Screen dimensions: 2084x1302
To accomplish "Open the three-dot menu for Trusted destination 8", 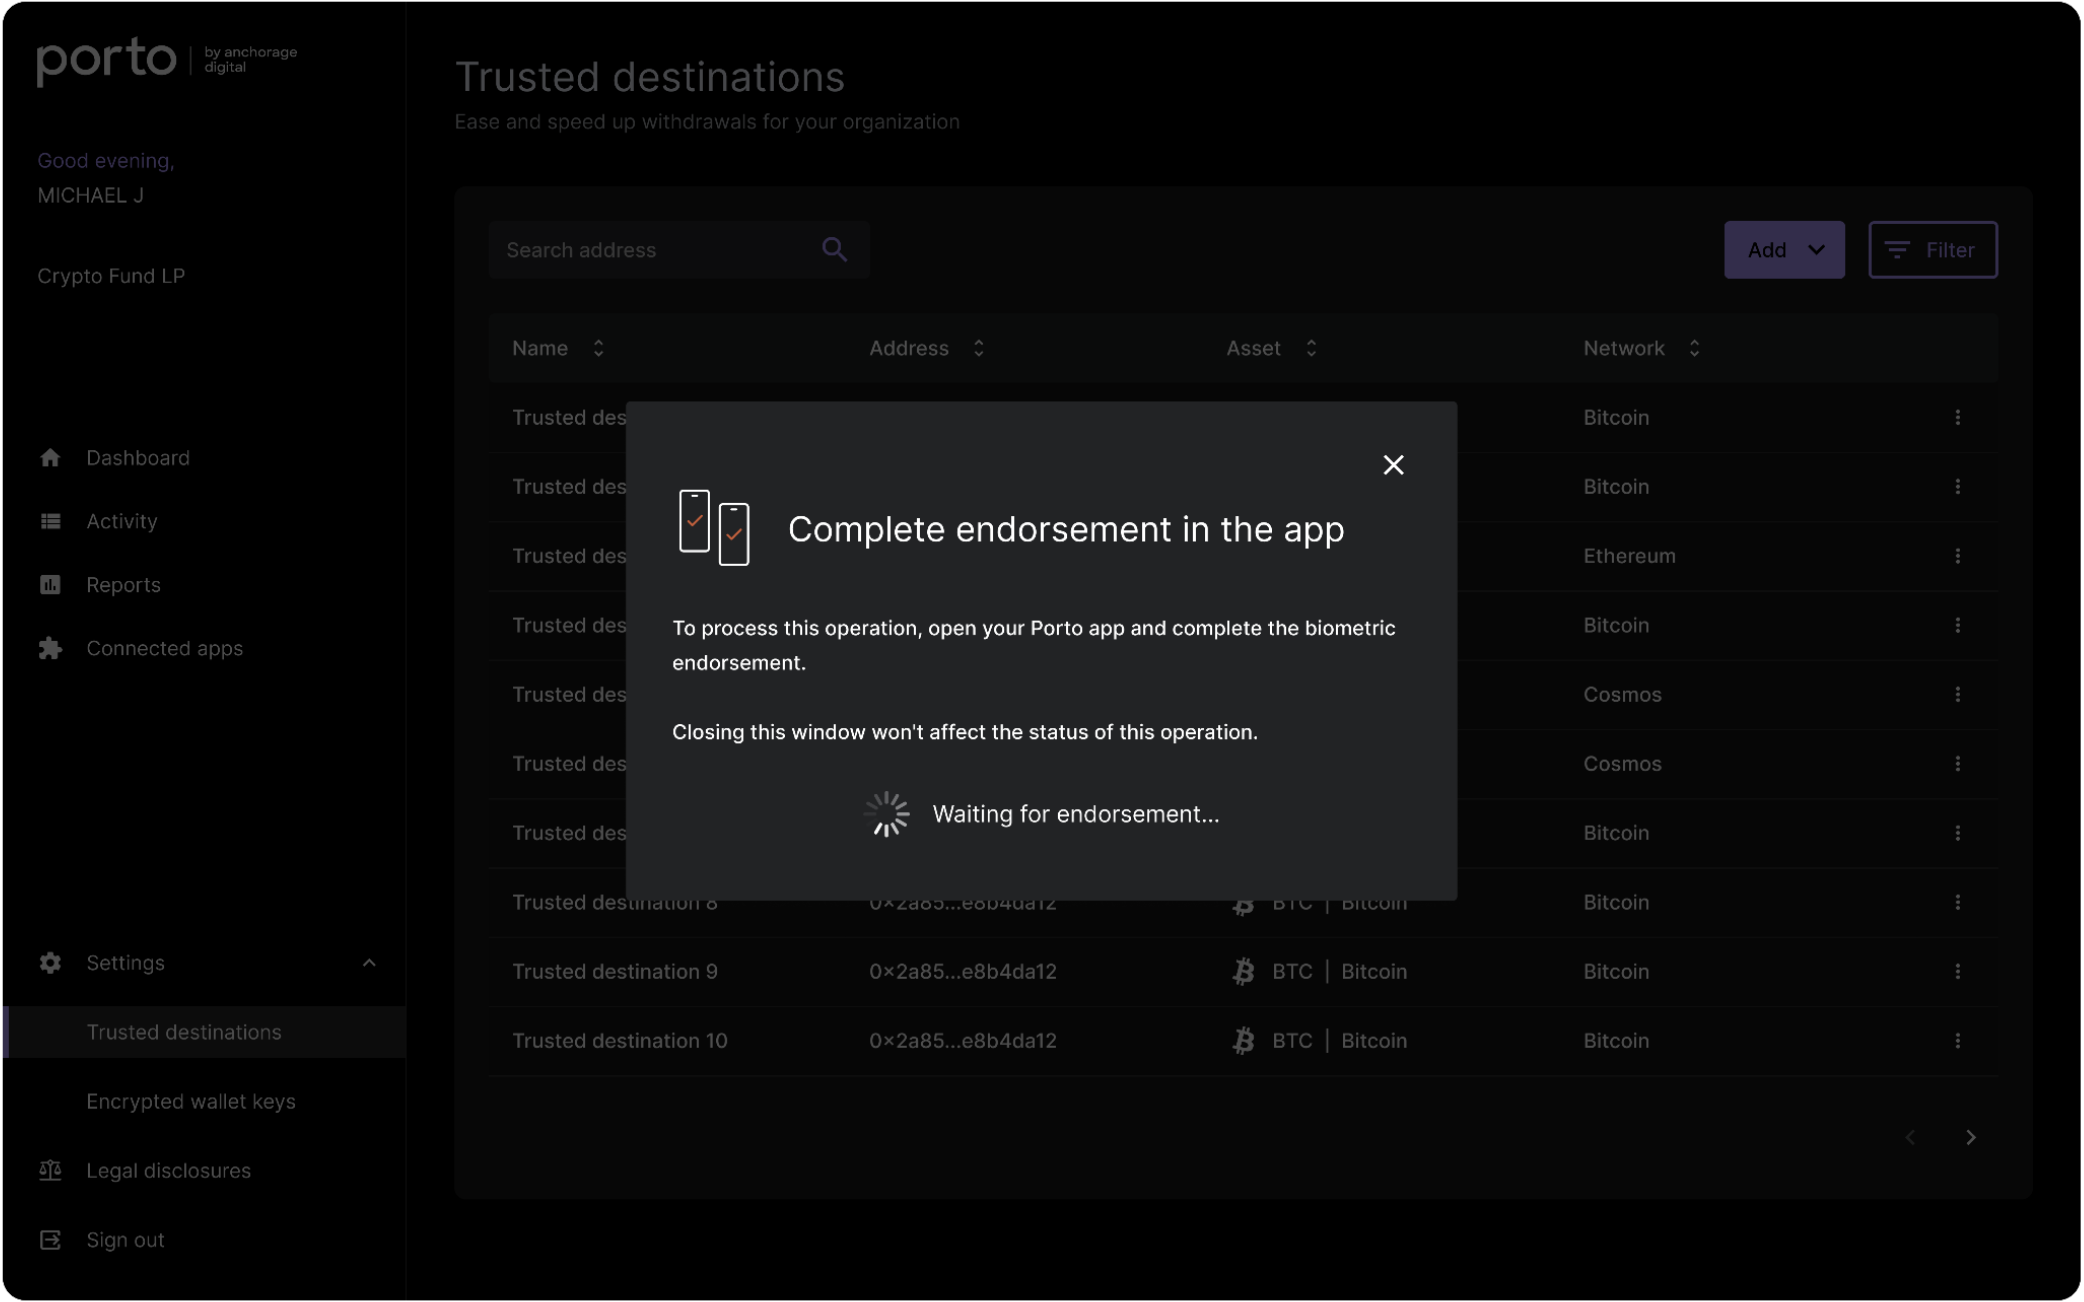I will click(x=1957, y=903).
